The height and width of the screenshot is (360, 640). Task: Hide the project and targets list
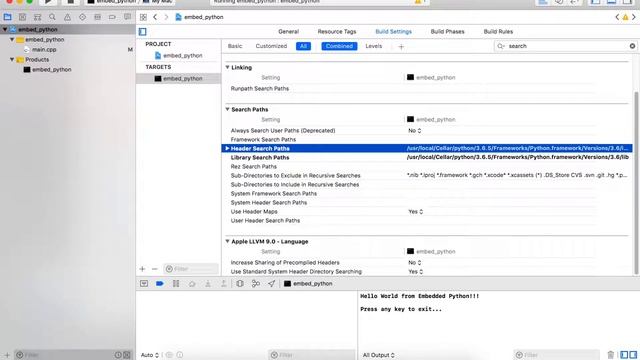coord(142,31)
